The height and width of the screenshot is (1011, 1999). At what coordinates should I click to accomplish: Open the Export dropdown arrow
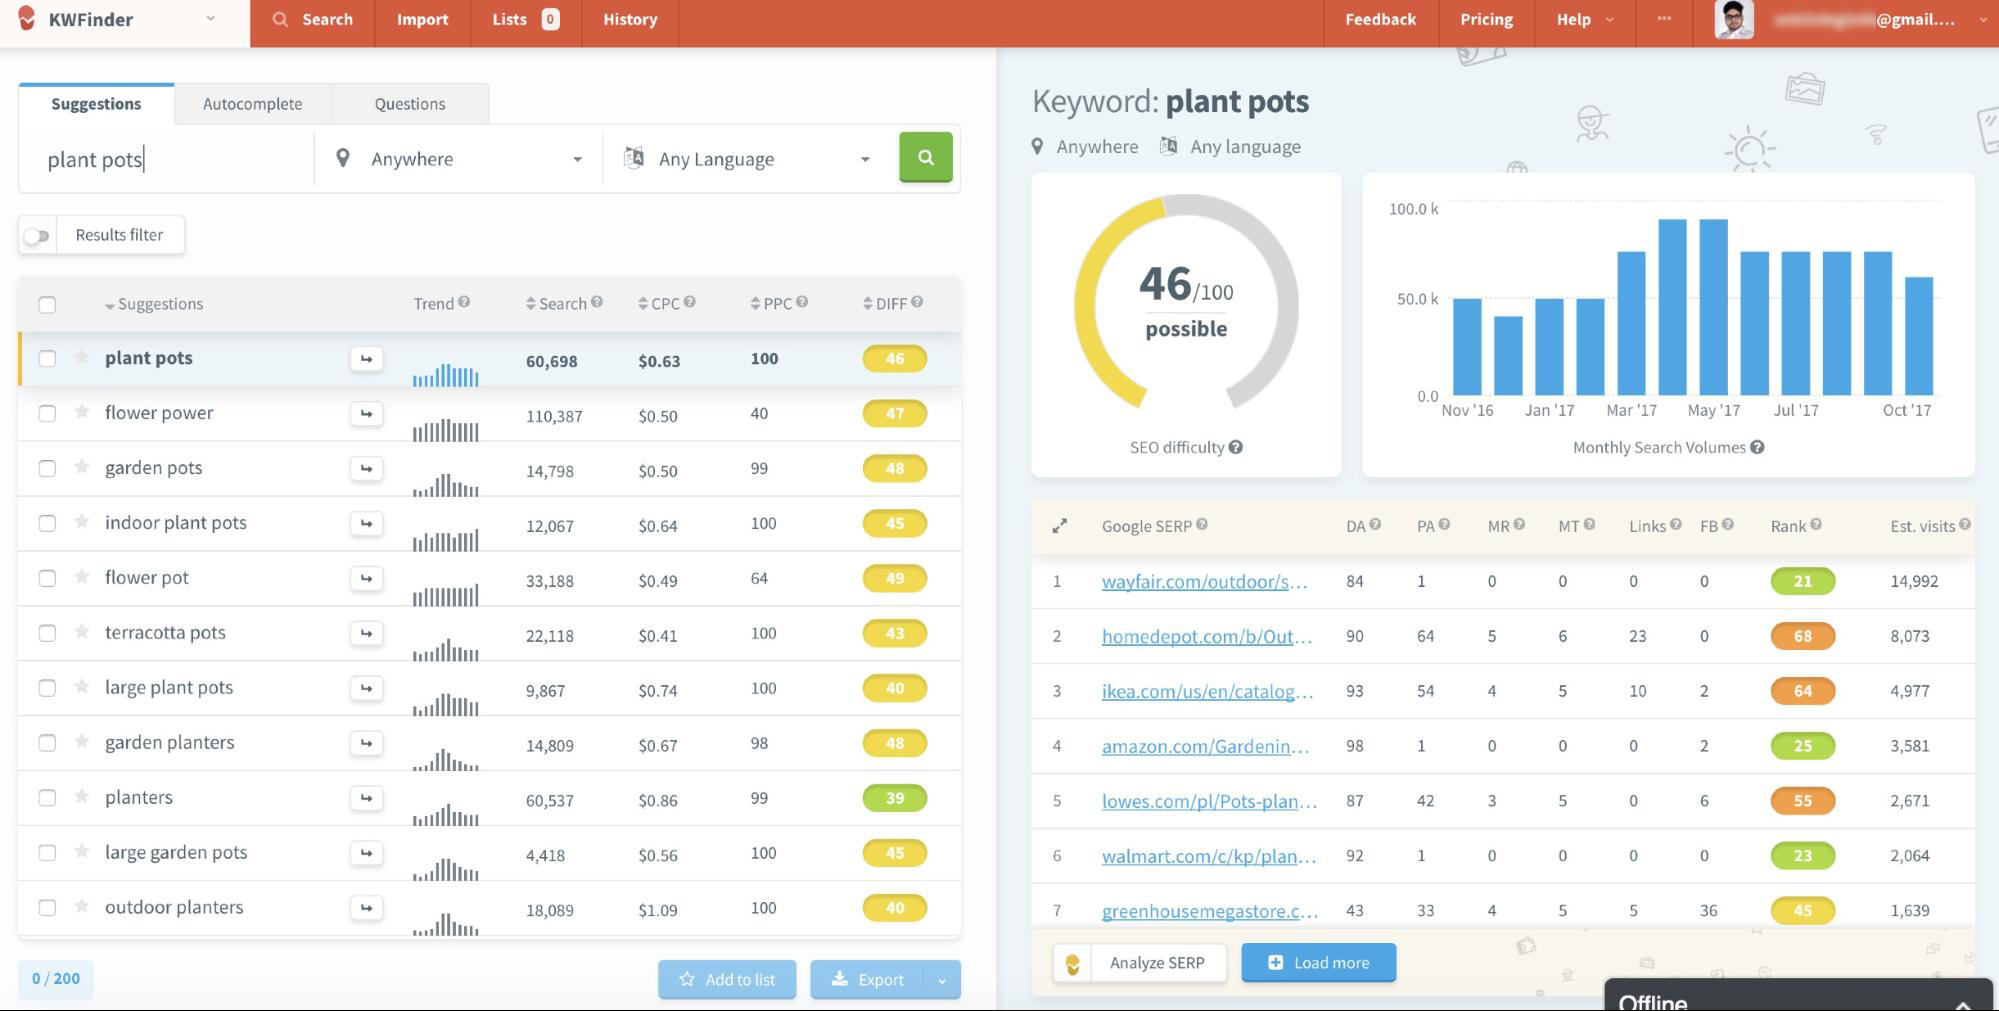(x=941, y=979)
